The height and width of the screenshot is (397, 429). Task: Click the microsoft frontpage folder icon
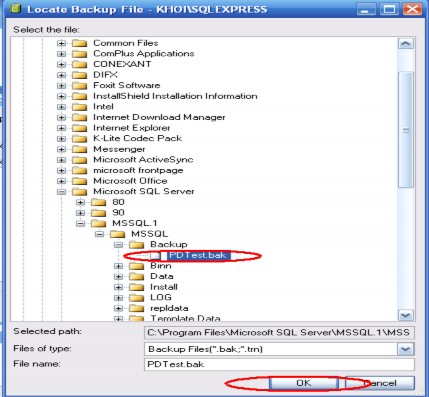pyautogui.click(x=79, y=171)
